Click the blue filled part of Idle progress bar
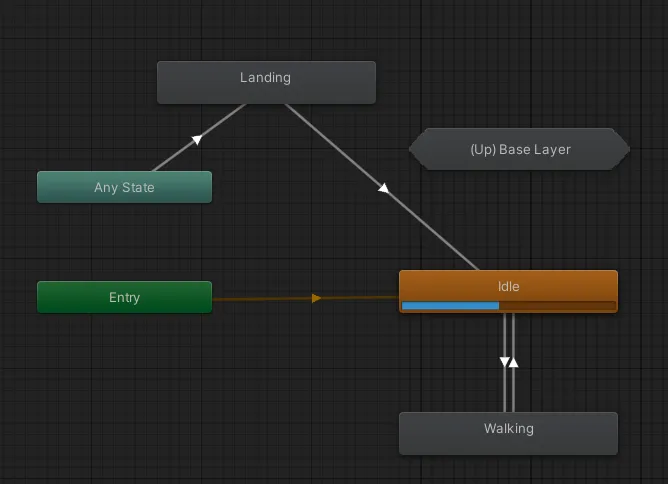The width and height of the screenshot is (668, 484). click(x=450, y=305)
